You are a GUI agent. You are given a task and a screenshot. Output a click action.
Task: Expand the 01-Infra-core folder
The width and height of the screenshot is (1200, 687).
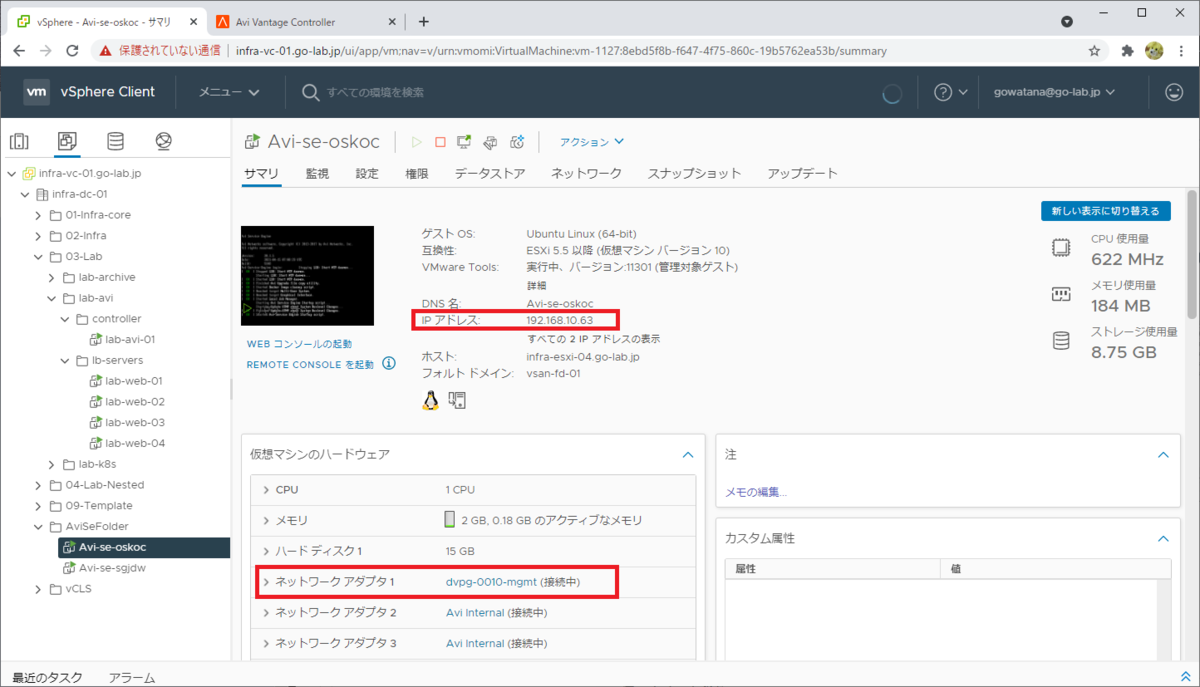pyautogui.click(x=38, y=215)
